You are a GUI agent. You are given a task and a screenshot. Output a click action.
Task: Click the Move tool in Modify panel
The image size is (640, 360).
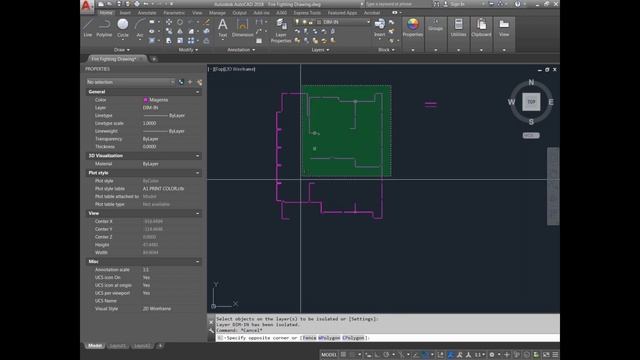click(x=169, y=22)
